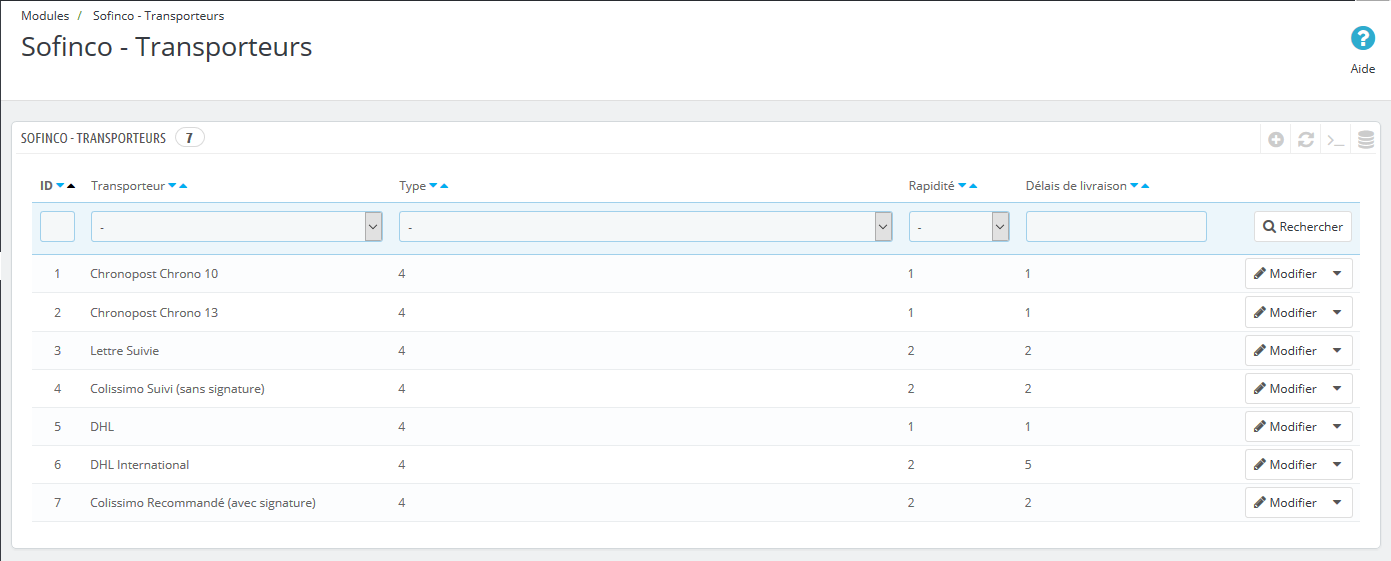This screenshot has width=1391, height=561.
Task: Go to Modules breadcrumb link
Action: (x=45, y=16)
